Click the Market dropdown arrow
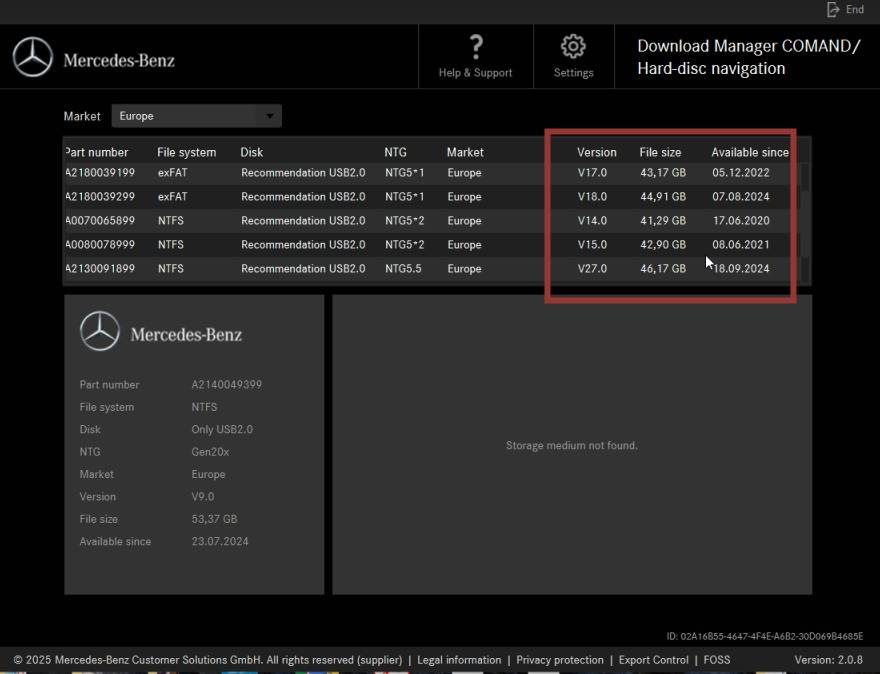Screen dimensions: 880x674 pyautogui.click(x=270, y=116)
